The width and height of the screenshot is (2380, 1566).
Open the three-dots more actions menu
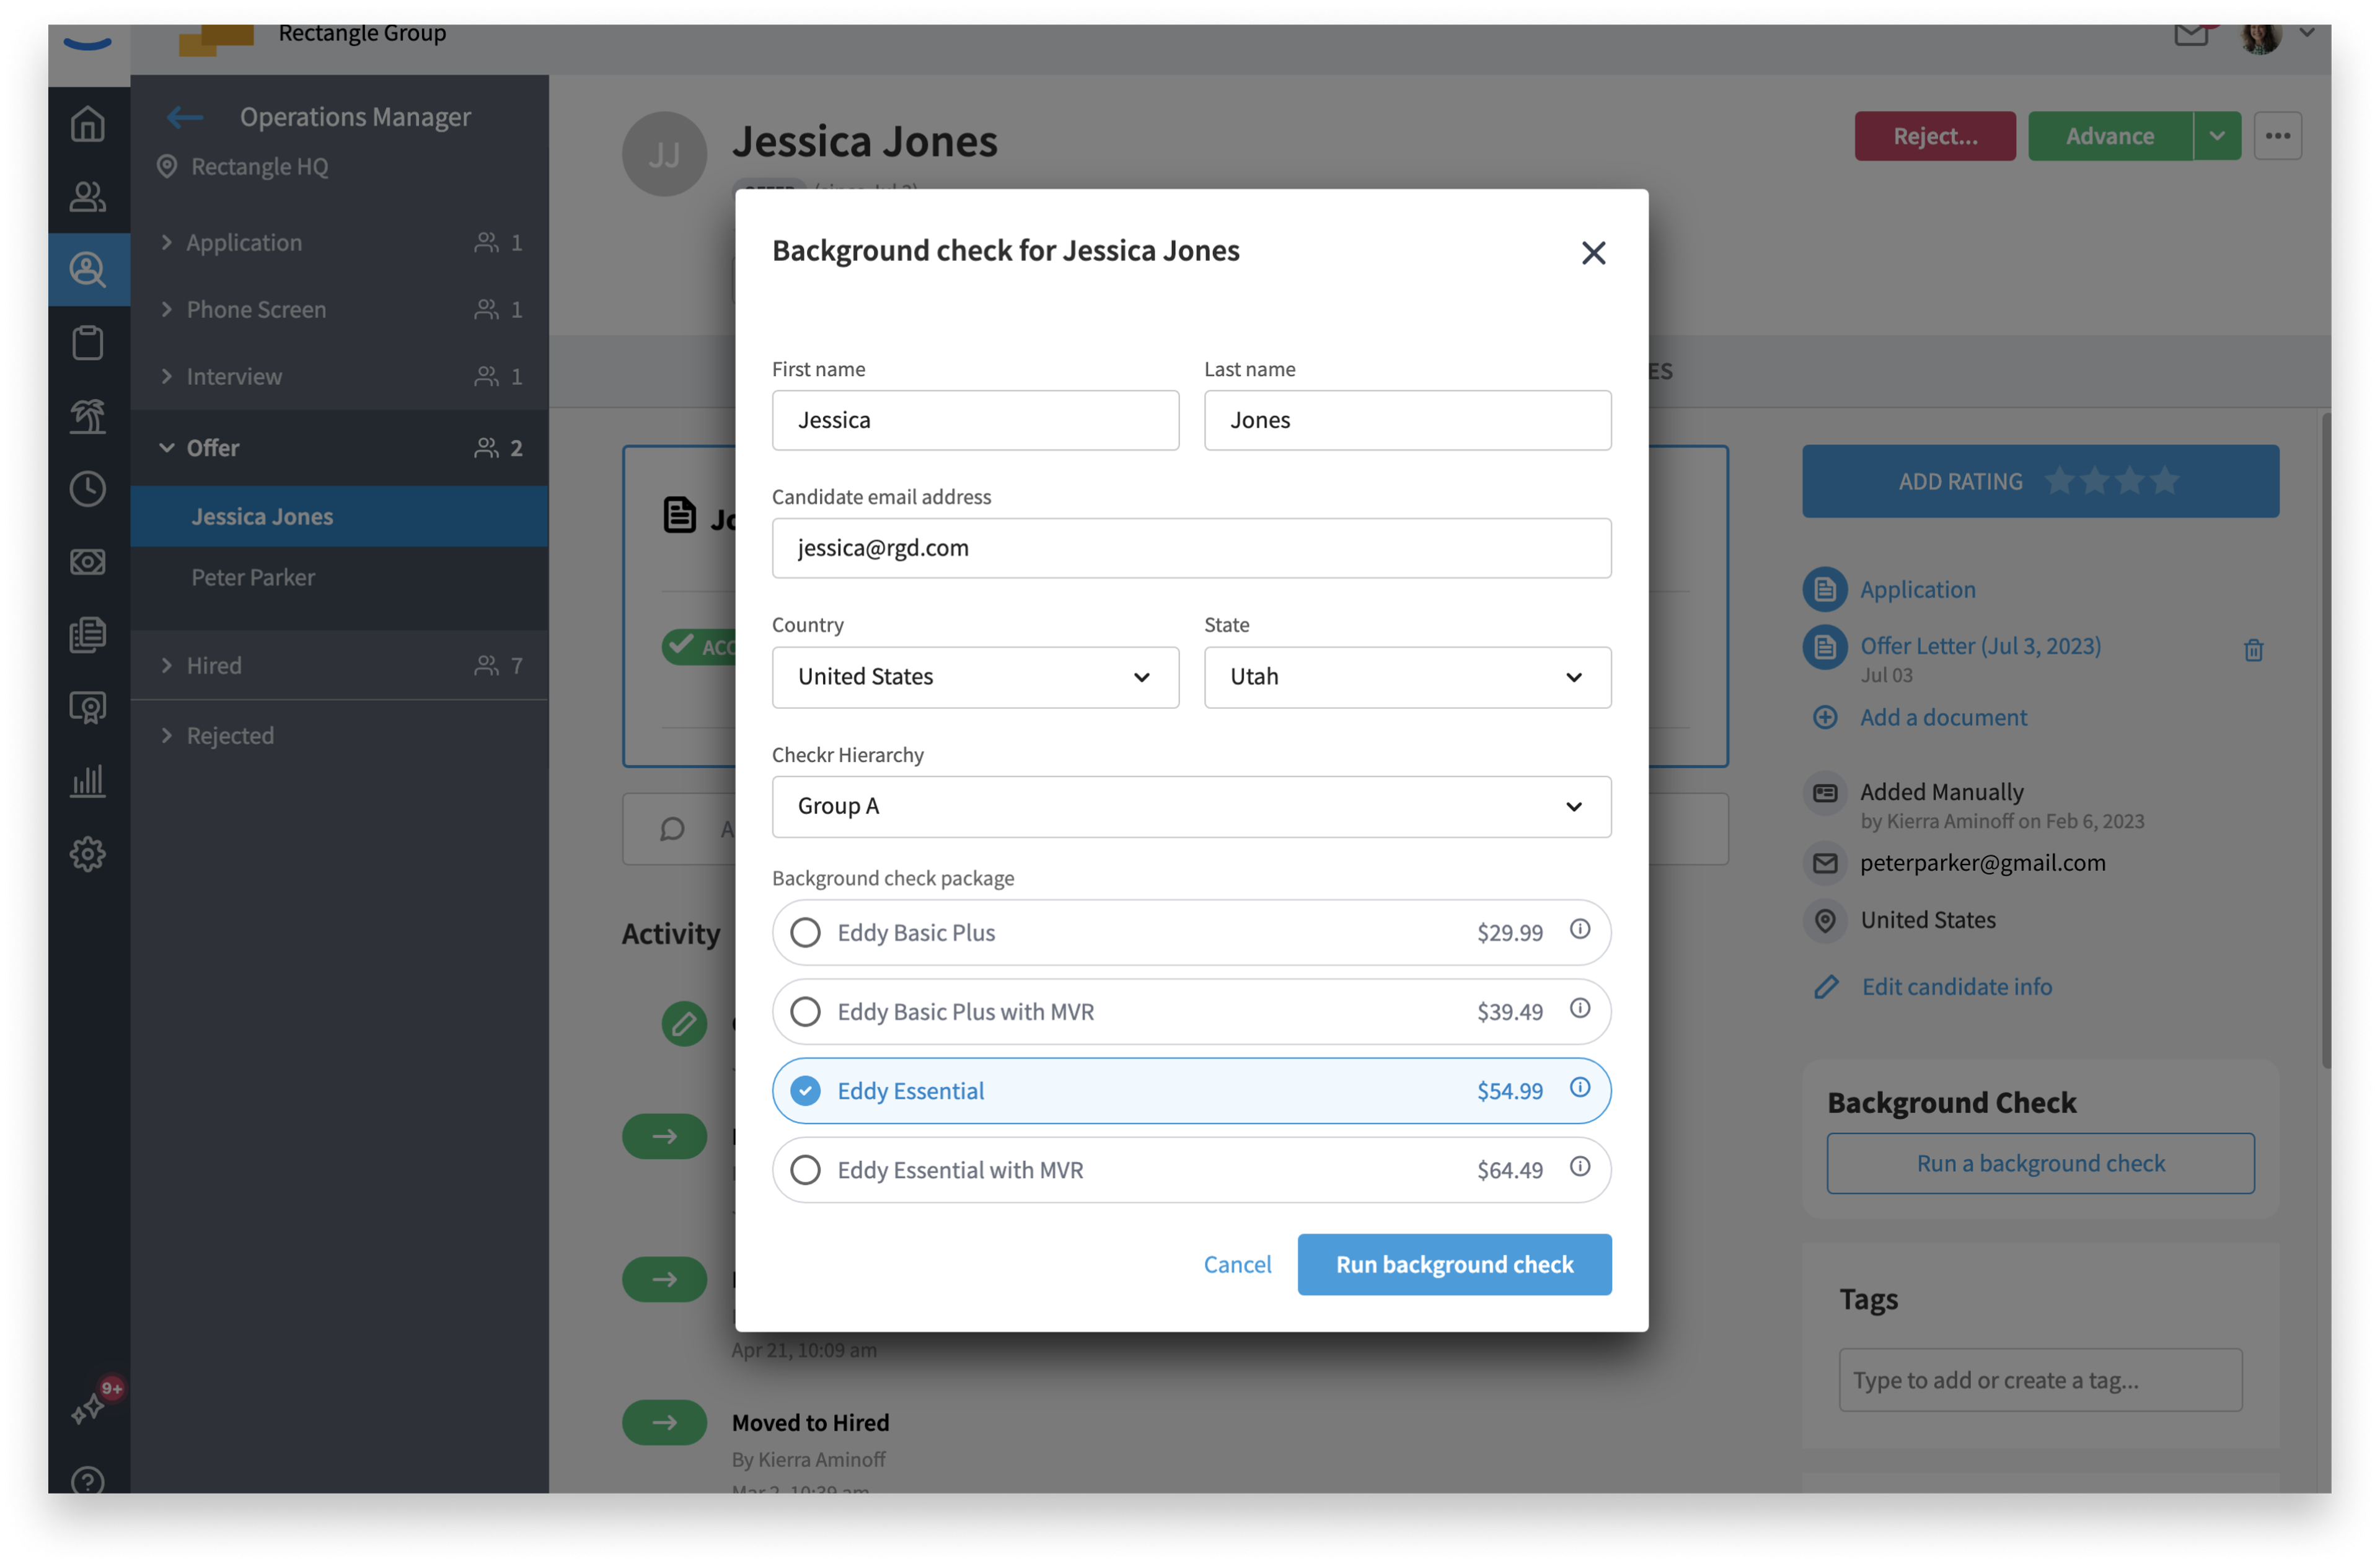pos(2278,136)
